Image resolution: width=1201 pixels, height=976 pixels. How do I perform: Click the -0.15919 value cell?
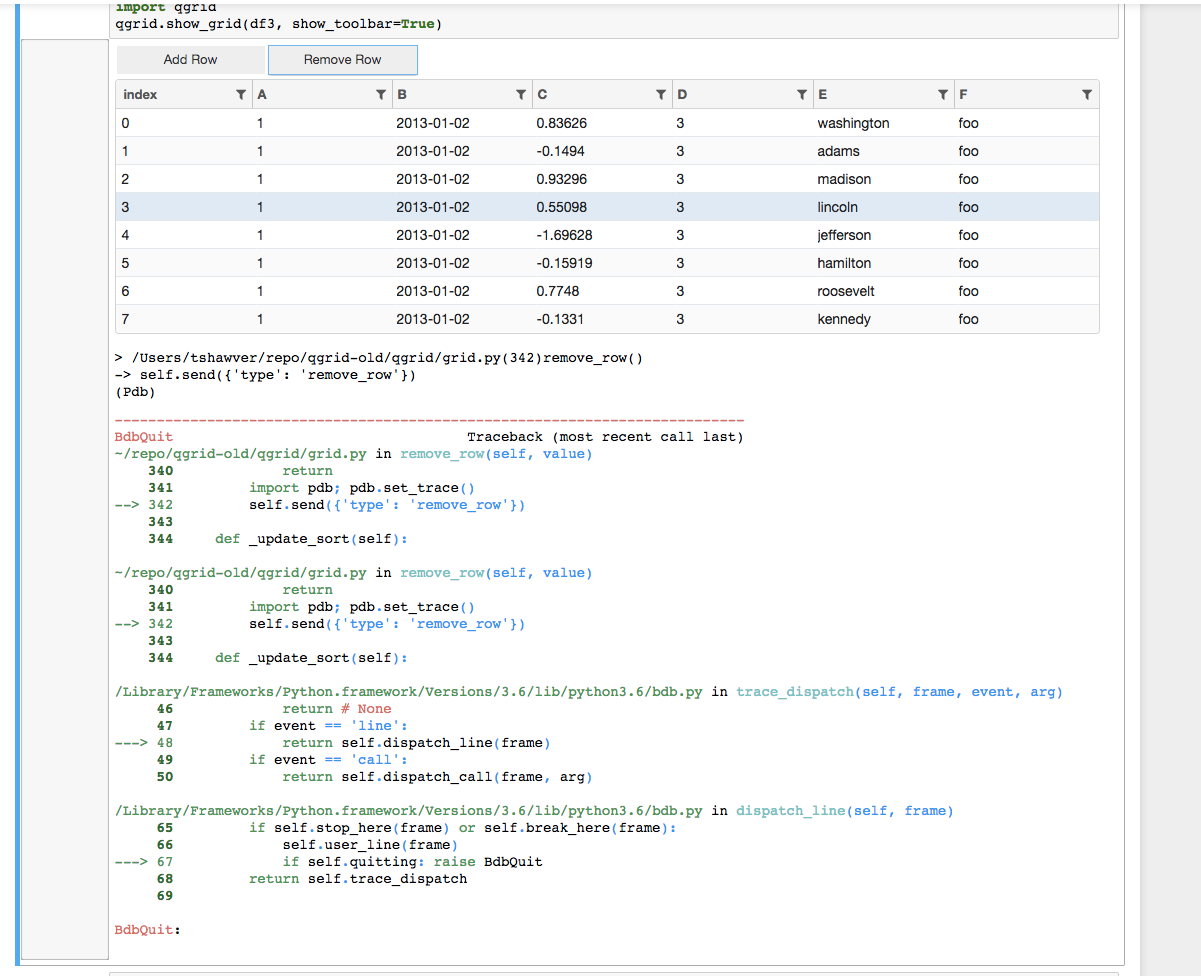click(x=564, y=263)
